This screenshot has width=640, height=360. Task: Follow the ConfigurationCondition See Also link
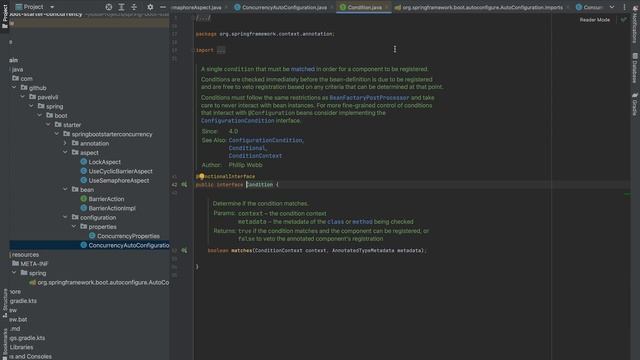point(265,140)
